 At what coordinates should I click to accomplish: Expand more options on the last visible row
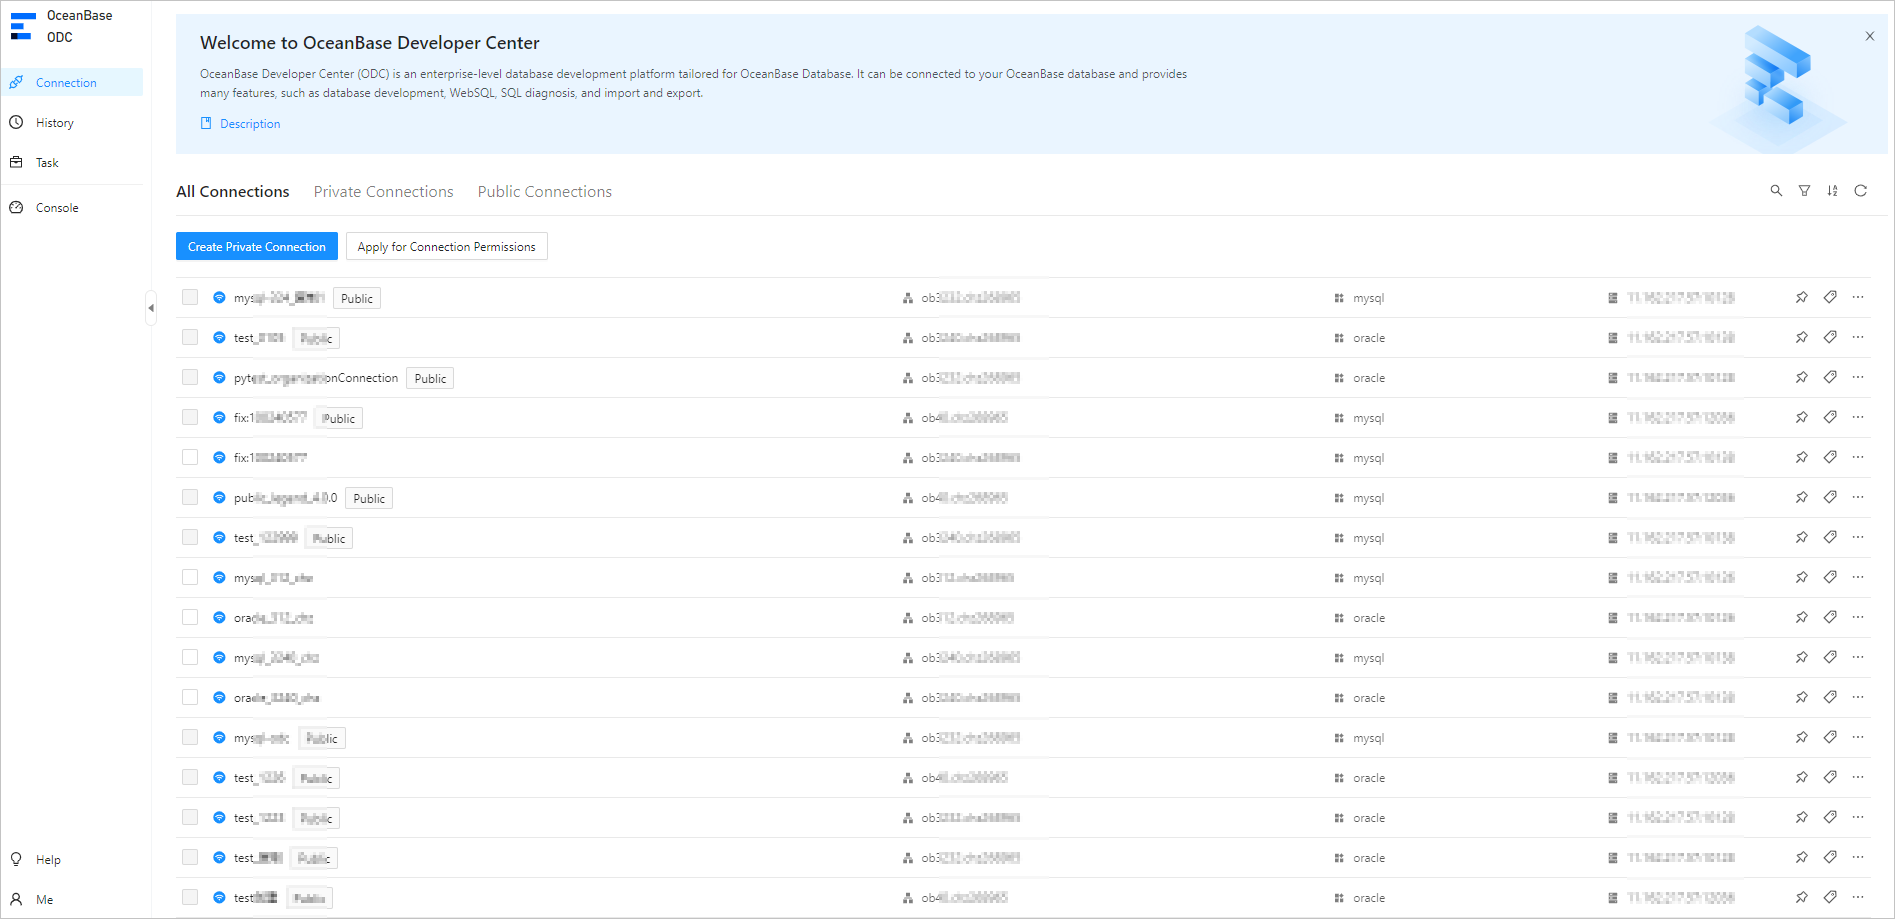click(x=1857, y=898)
